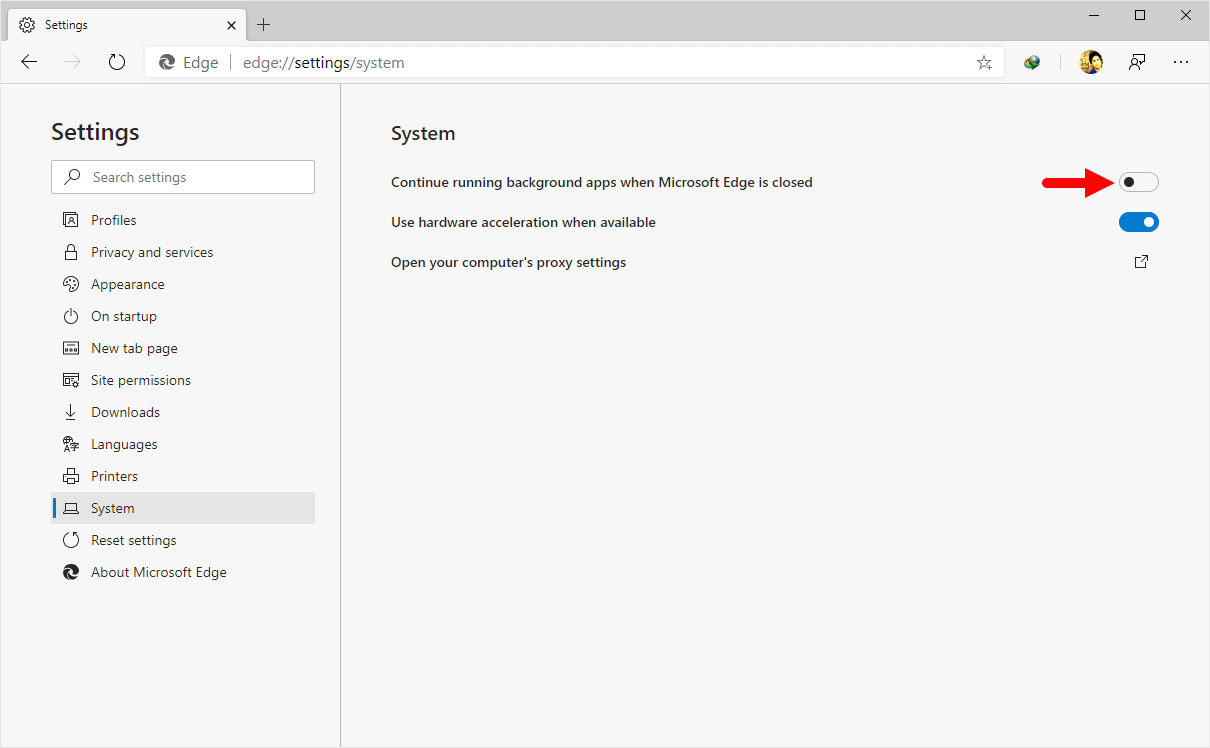Add this page to favorites star icon
The width and height of the screenshot is (1210, 748).
984,62
